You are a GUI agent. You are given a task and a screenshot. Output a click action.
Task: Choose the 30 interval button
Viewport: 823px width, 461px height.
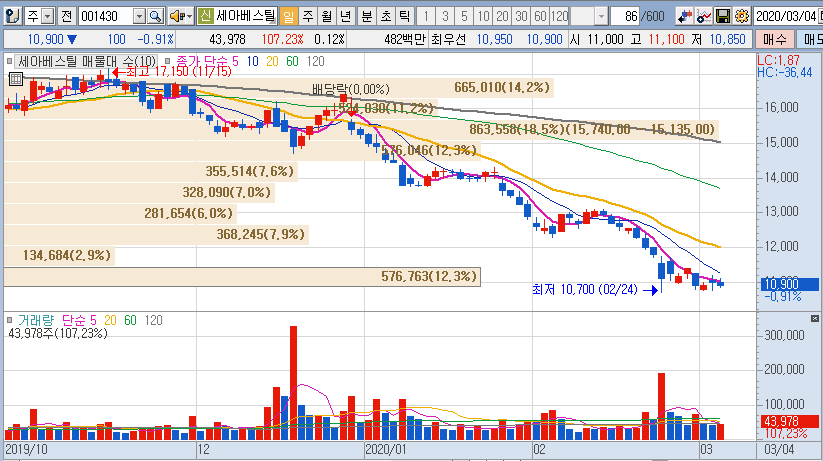pos(521,16)
